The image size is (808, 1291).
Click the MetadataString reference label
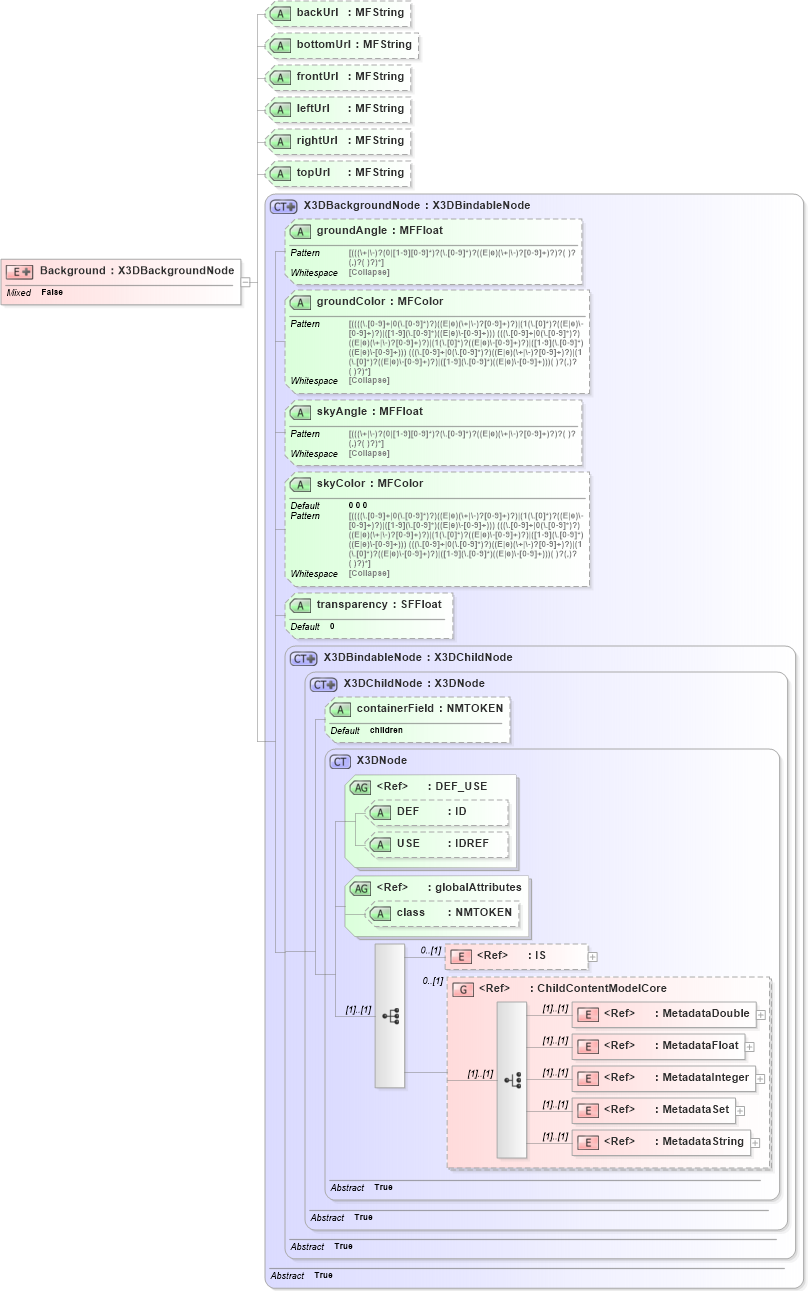pyautogui.click(x=674, y=1142)
